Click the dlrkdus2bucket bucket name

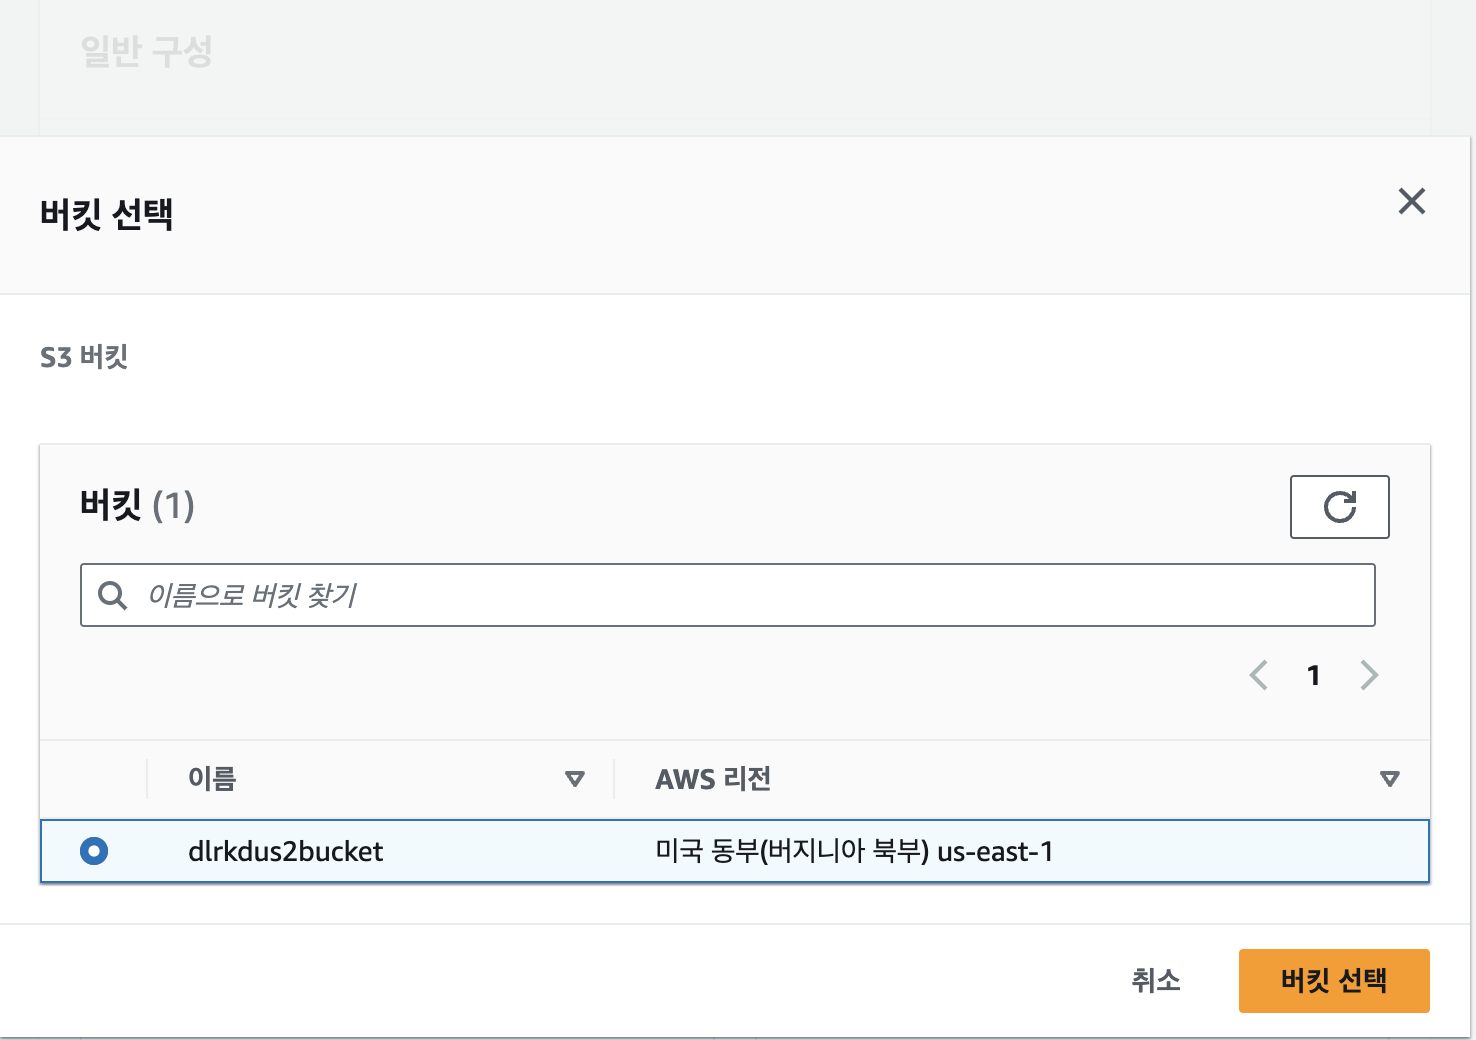pyautogui.click(x=285, y=852)
